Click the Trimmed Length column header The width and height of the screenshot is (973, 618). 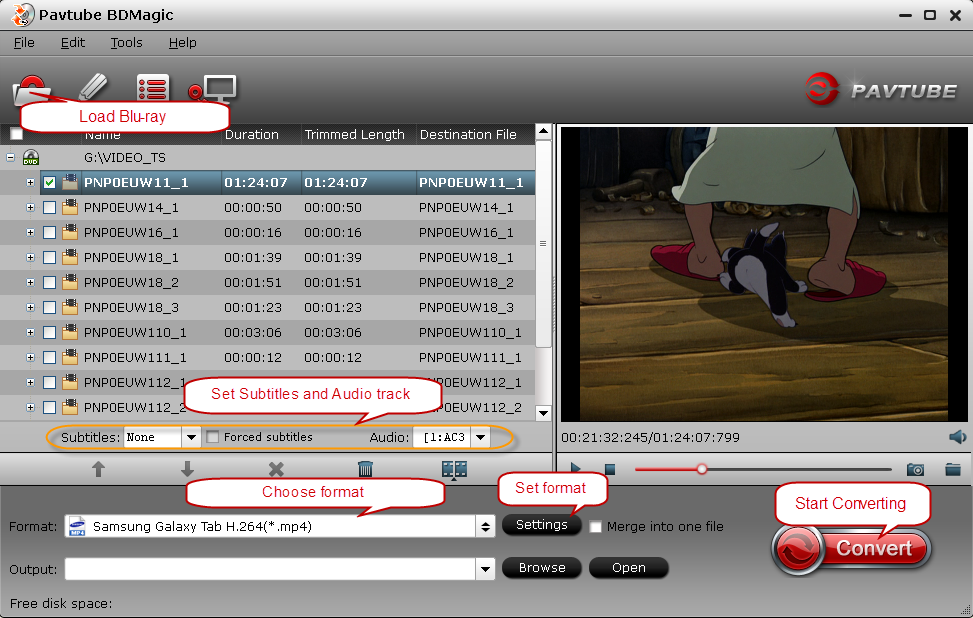359,134
